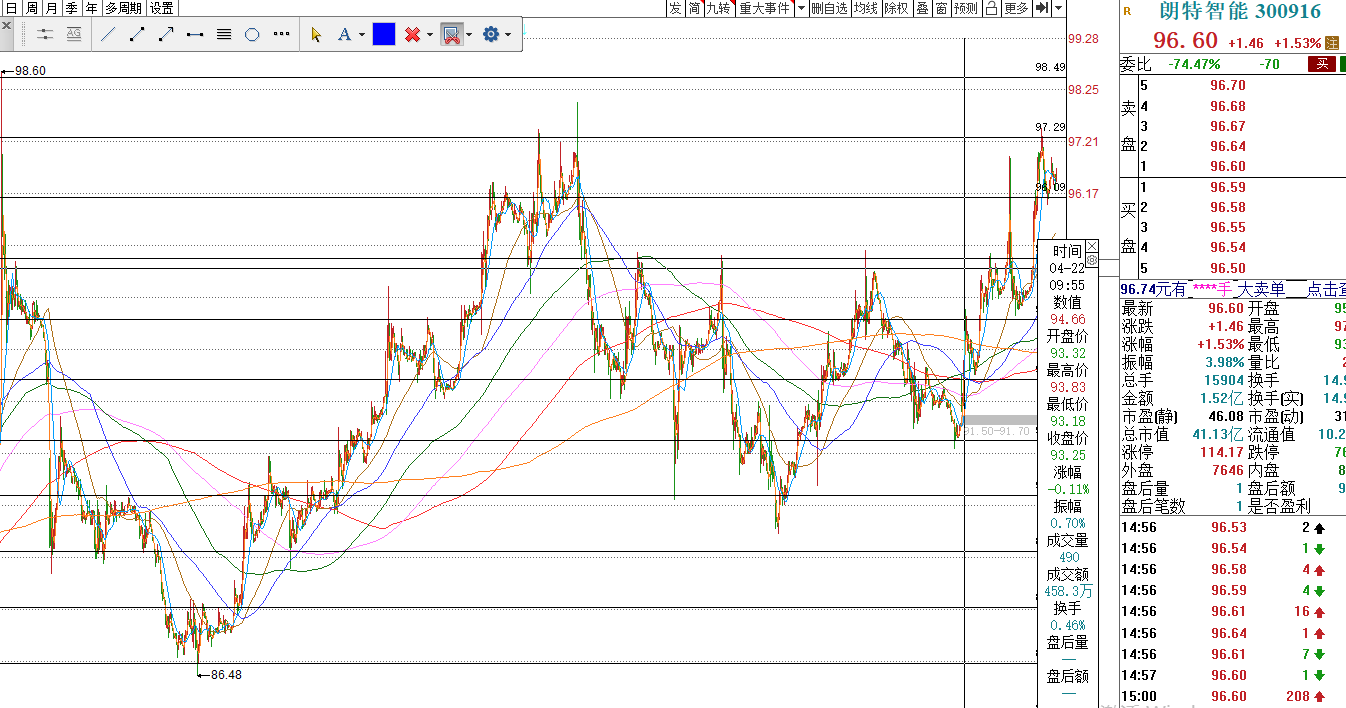Open the info popup gear settings icon
1346x708 pixels.
pyautogui.click(x=1091, y=260)
